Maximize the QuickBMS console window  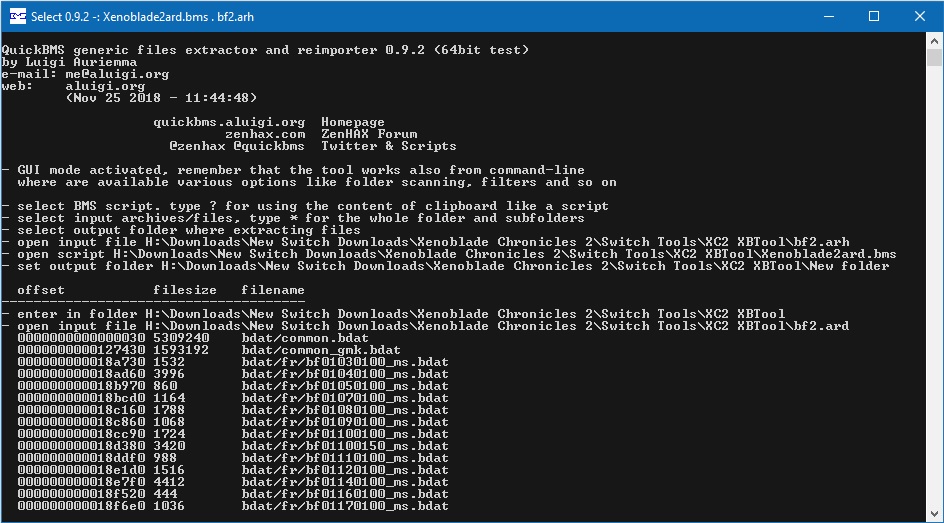[874, 16]
